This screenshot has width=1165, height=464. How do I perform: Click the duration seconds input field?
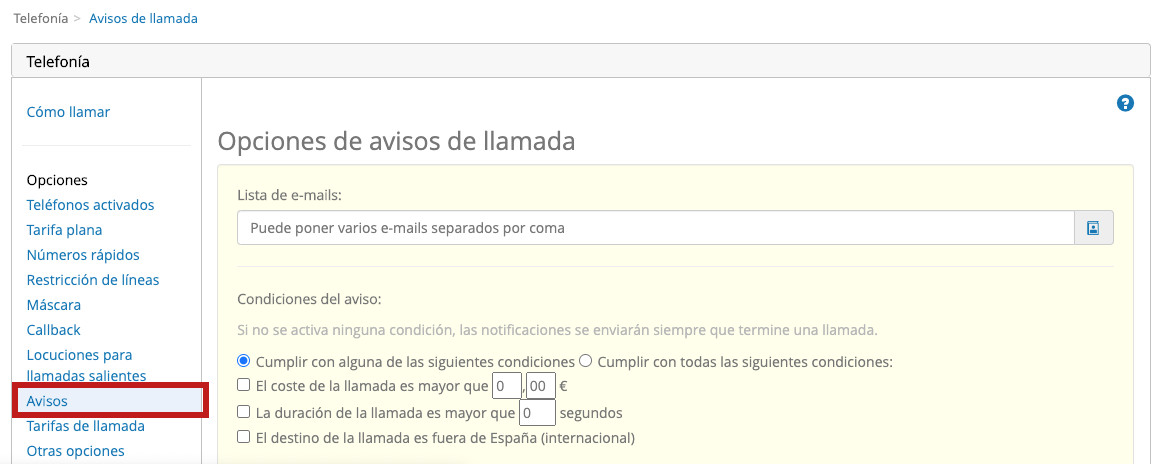click(537, 412)
